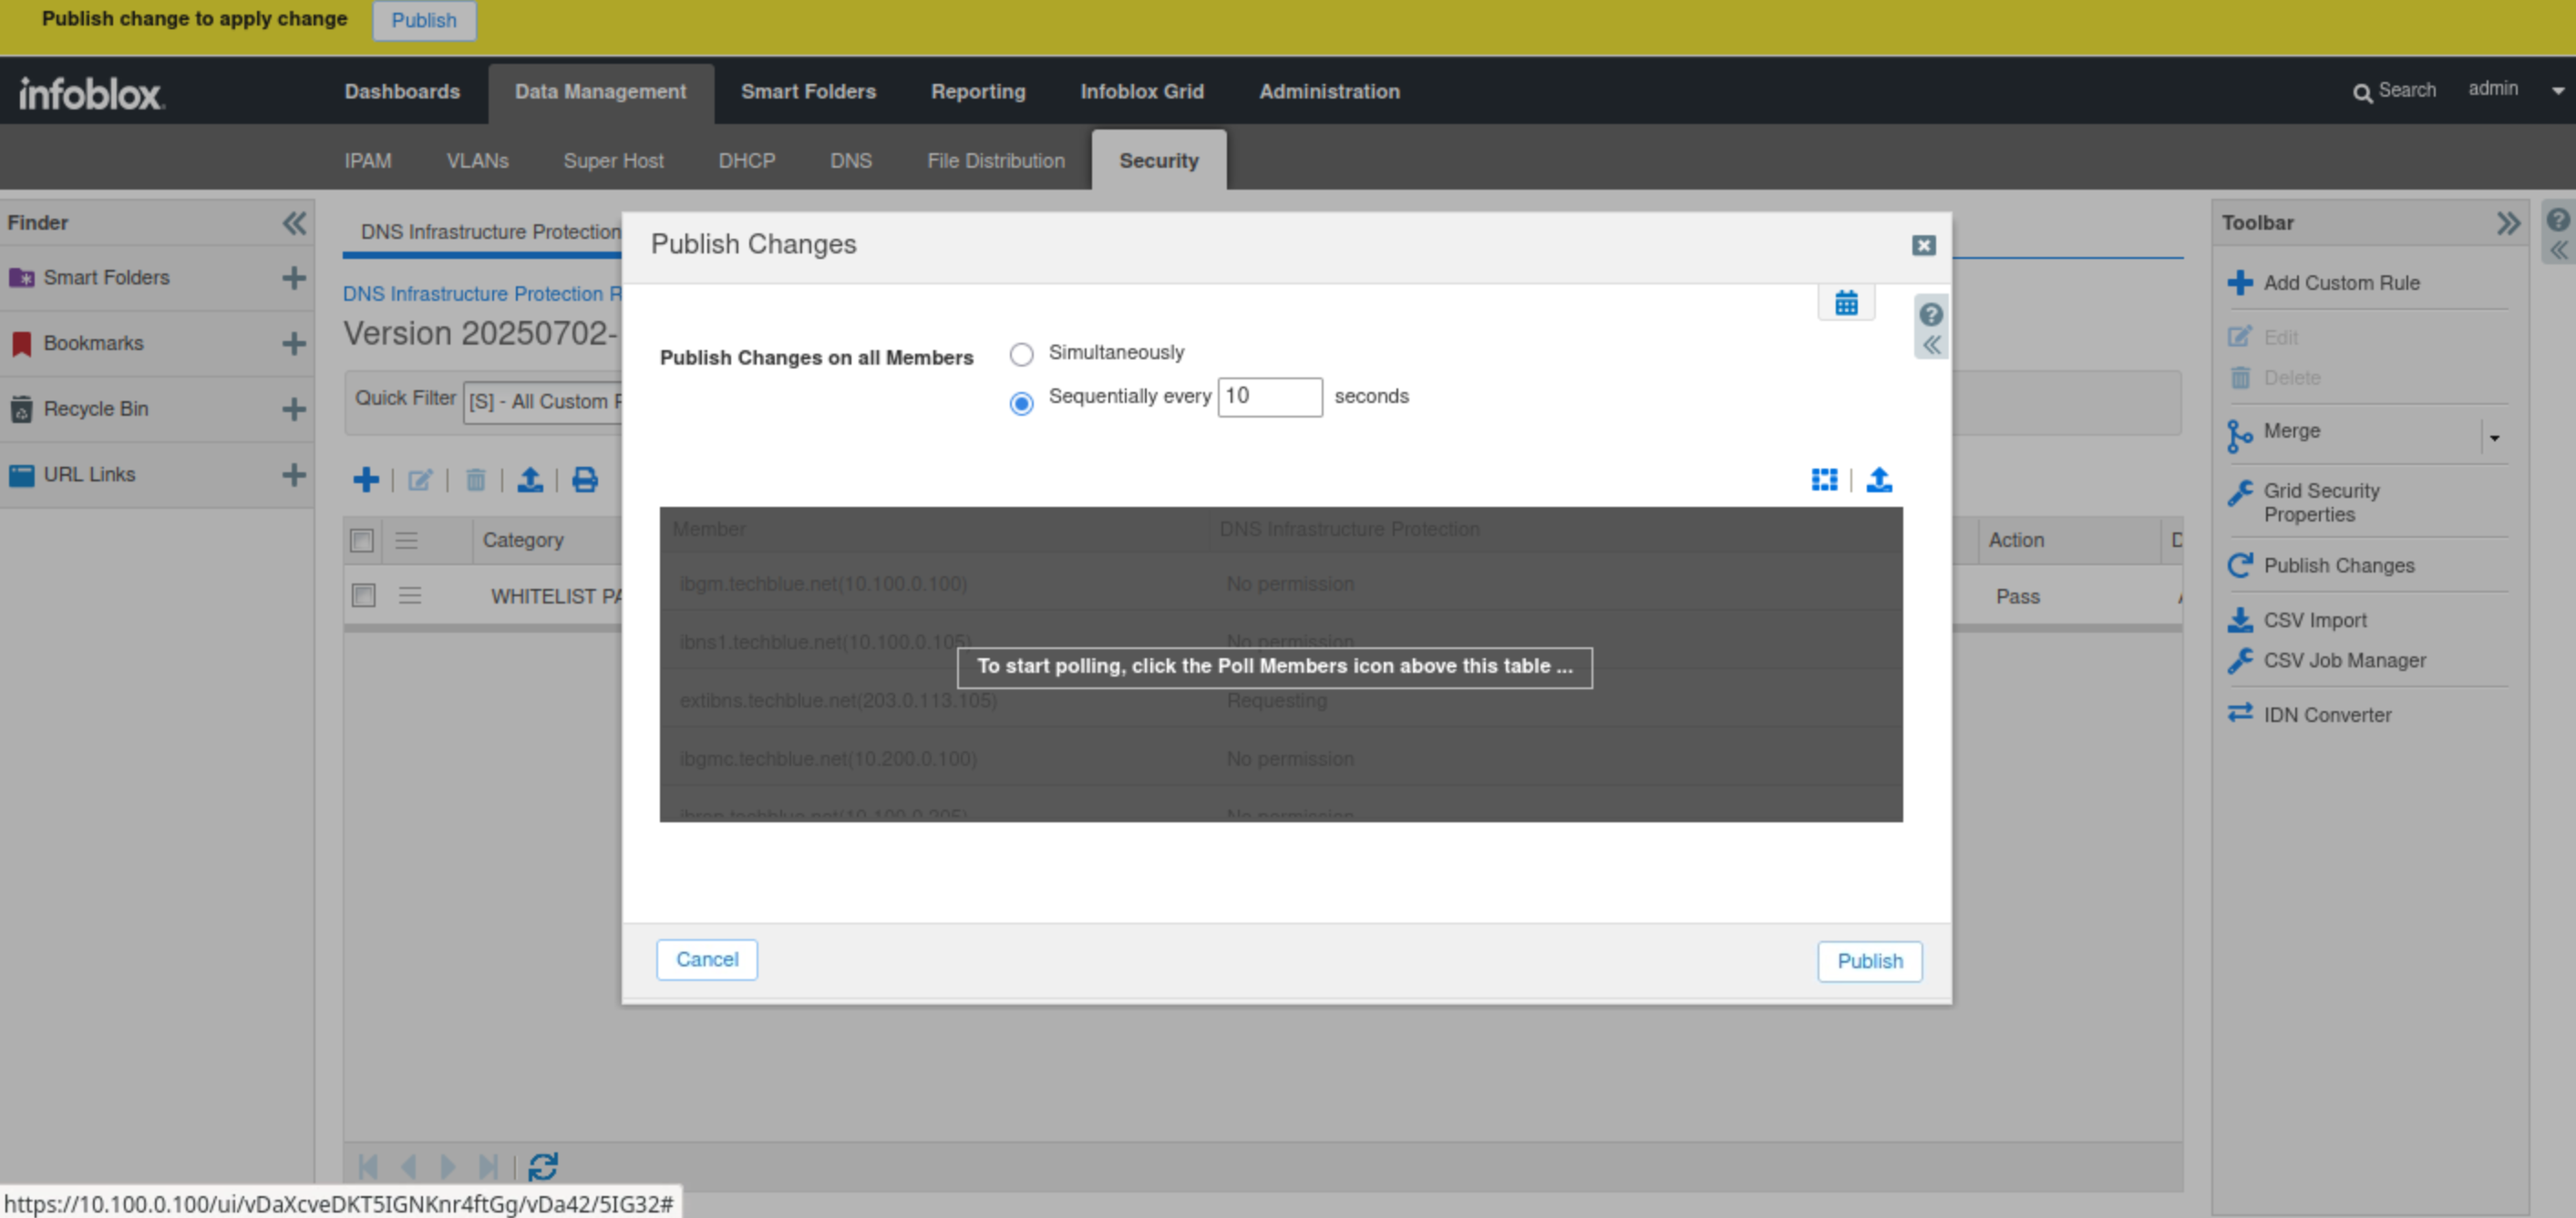Expand Smart Folders in Finder

click(x=293, y=278)
